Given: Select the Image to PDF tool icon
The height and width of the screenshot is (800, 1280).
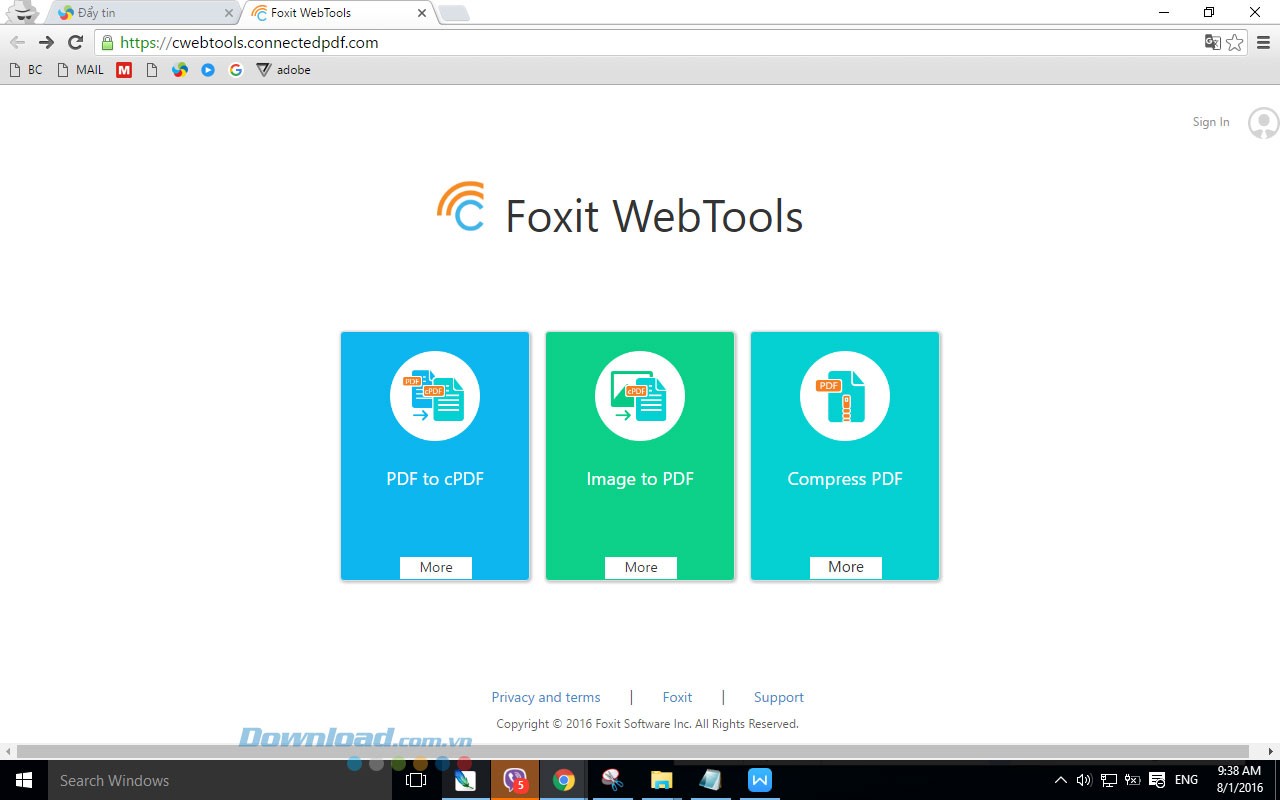Looking at the screenshot, I should point(639,395).
